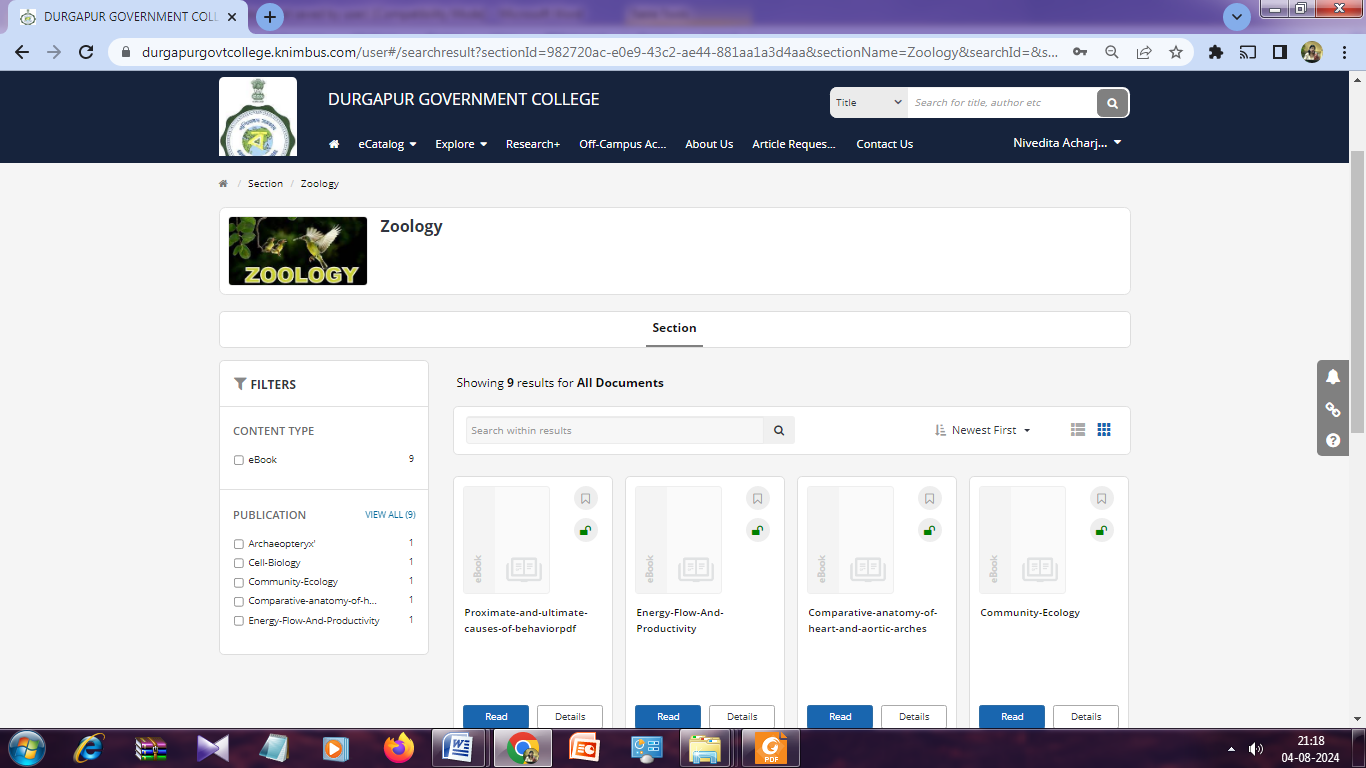Click the Search within results field
Image resolution: width=1366 pixels, height=768 pixels.
pyautogui.click(x=614, y=431)
